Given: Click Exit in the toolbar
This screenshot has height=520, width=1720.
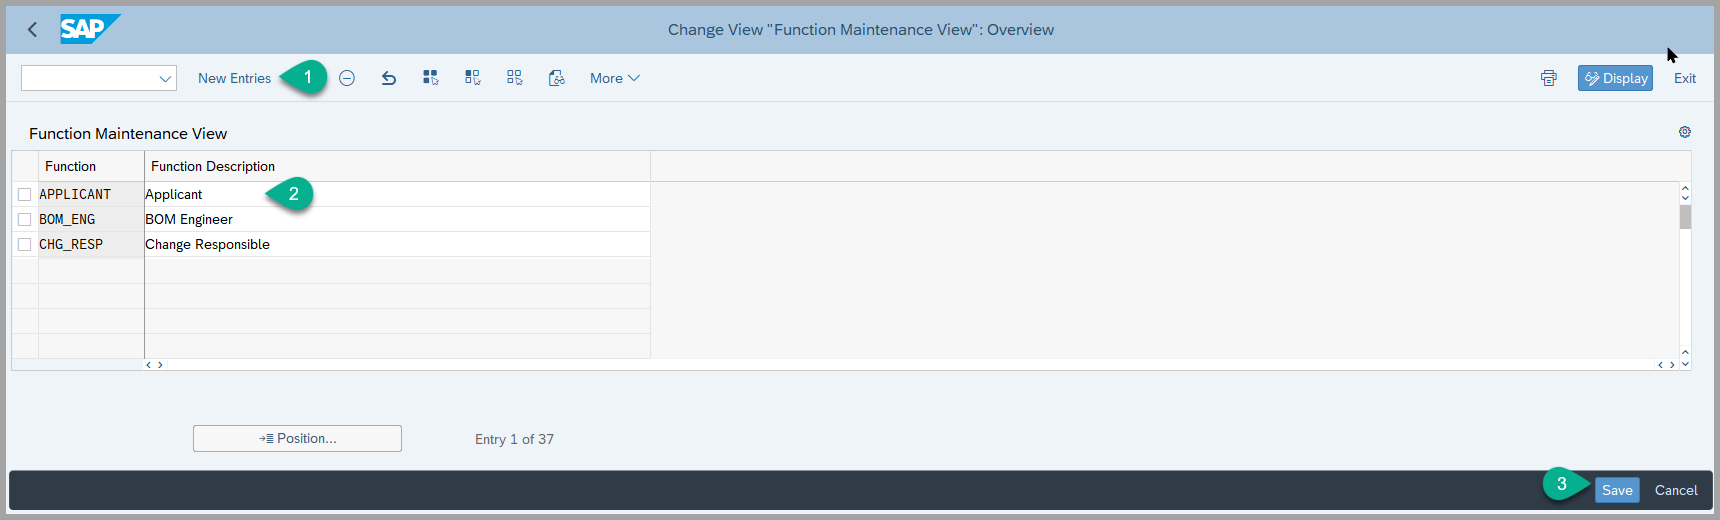Looking at the screenshot, I should pos(1685,78).
